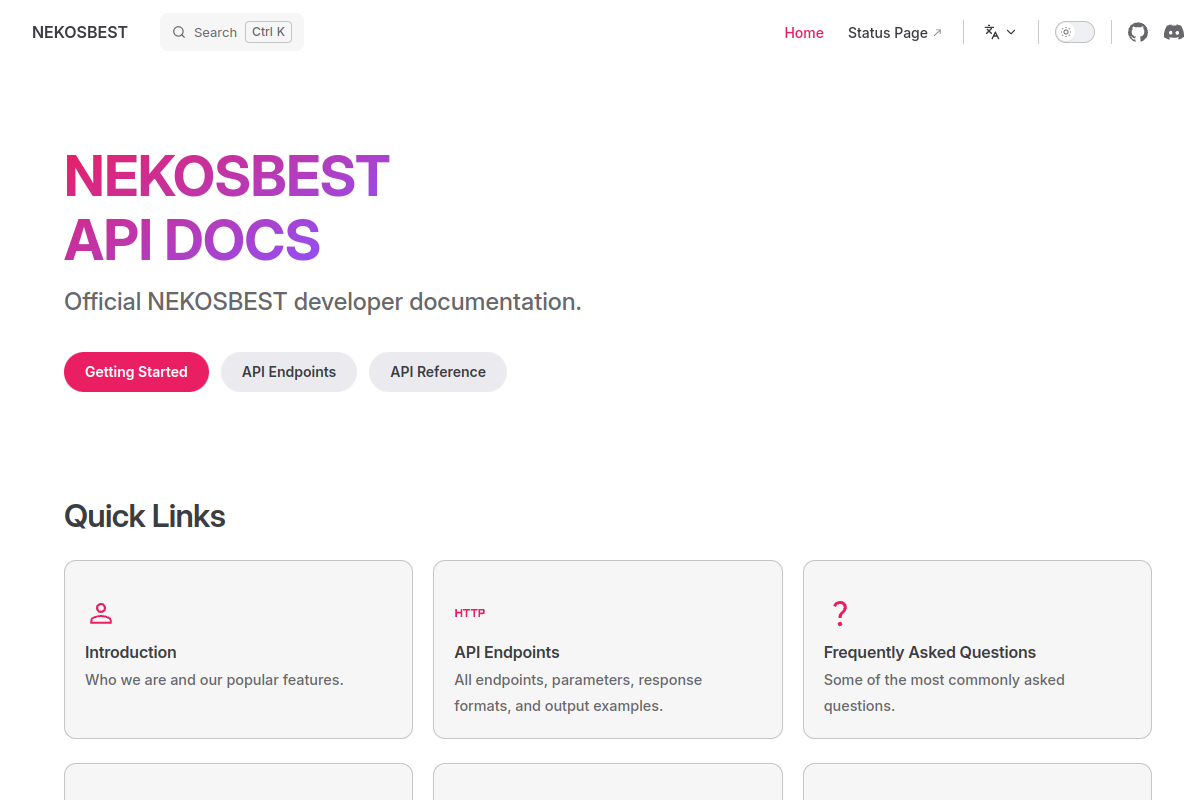
Task: Open the Introduction quick link card
Action: (x=238, y=649)
